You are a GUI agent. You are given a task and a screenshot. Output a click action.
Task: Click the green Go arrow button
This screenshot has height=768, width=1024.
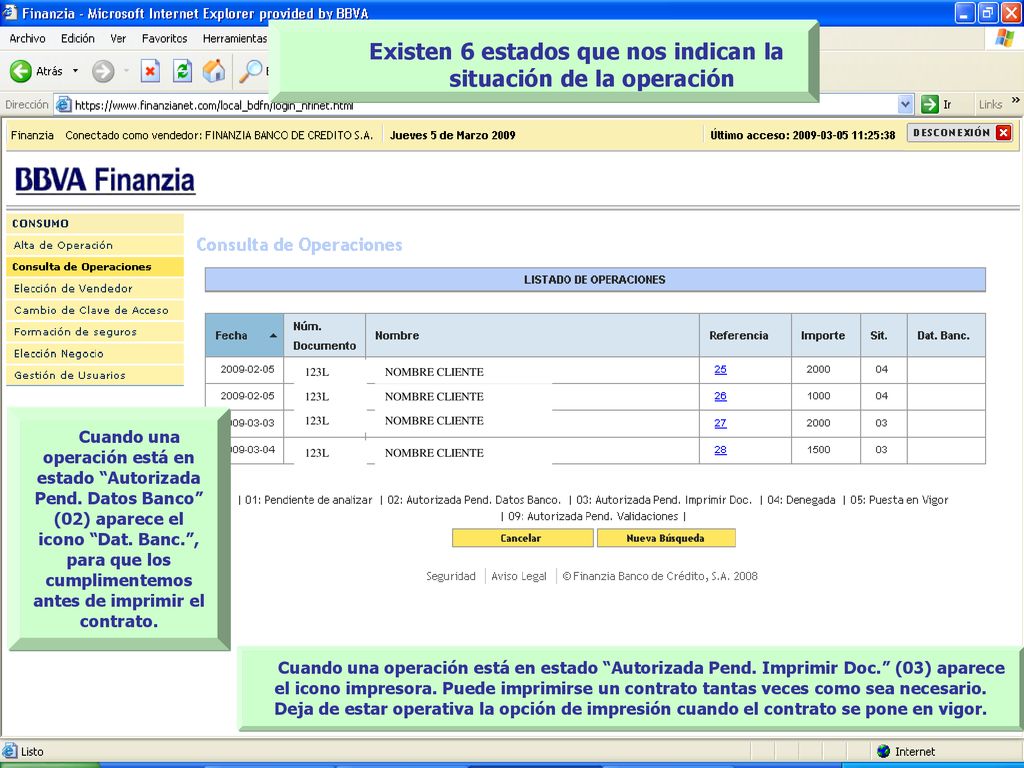tap(929, 104)
